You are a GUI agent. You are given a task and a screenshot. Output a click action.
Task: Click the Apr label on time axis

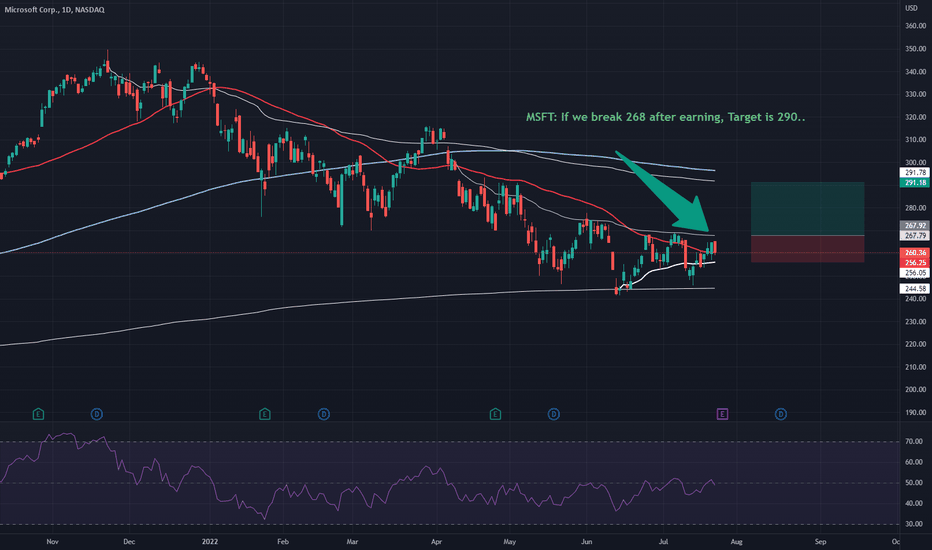click(437, 542)
